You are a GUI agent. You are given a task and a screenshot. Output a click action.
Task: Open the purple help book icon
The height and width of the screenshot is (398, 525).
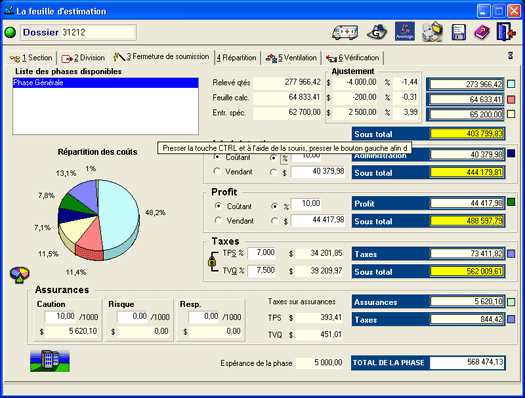[481, 32]
